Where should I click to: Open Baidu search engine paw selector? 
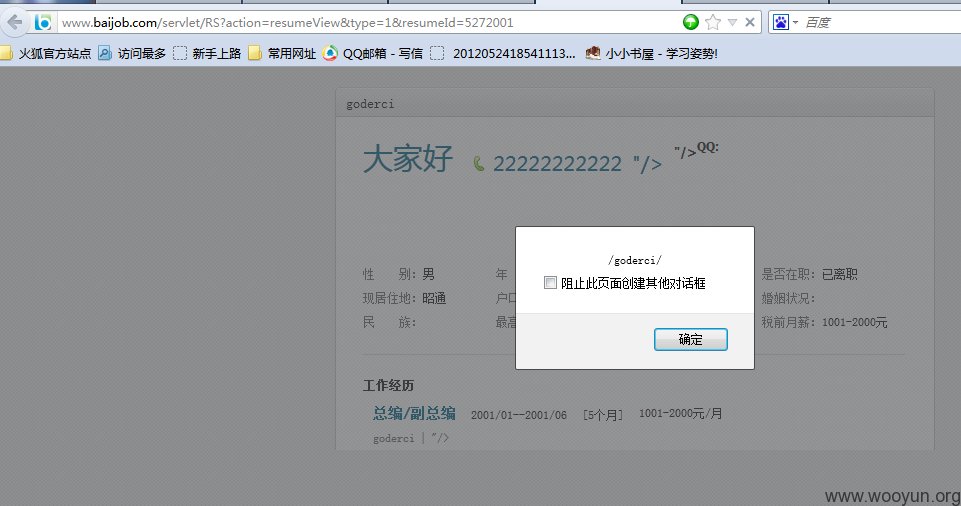click(784, 23)
